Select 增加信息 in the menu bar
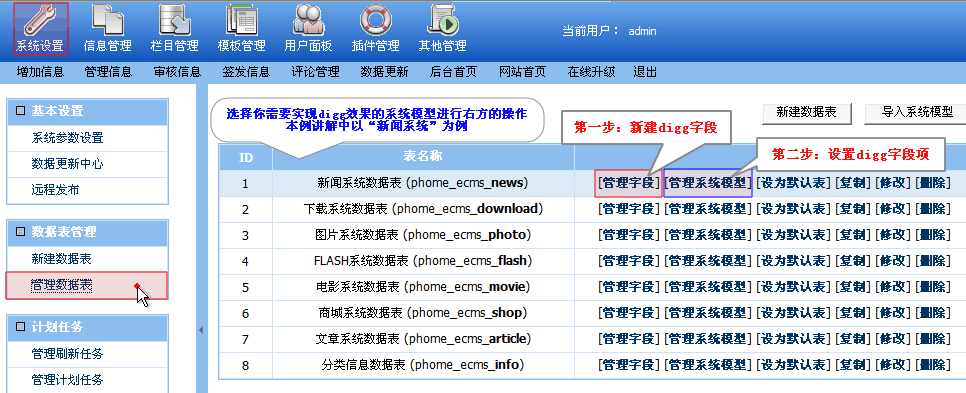The height and width of the screenshot is (393, 966). click(x=41, y=72)
